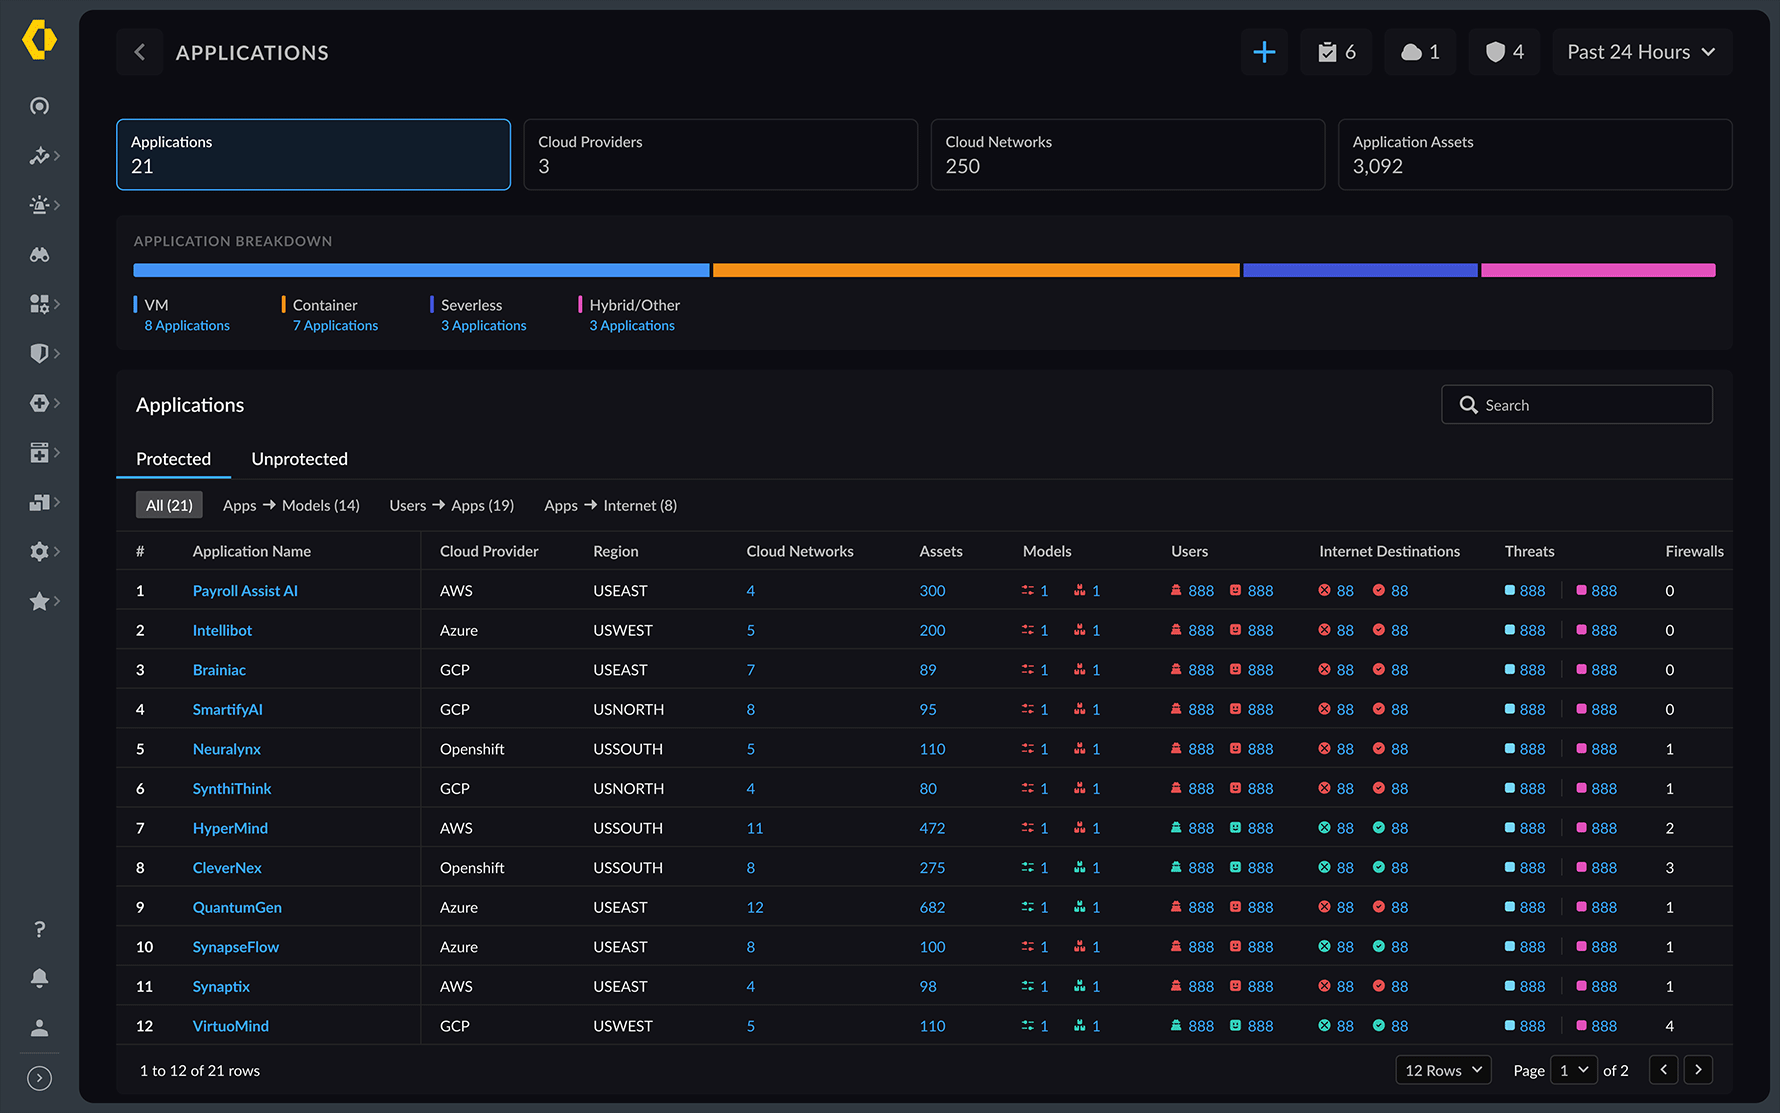
Task: Open the Past 24 Hours dropdown
Action: 1641,52
